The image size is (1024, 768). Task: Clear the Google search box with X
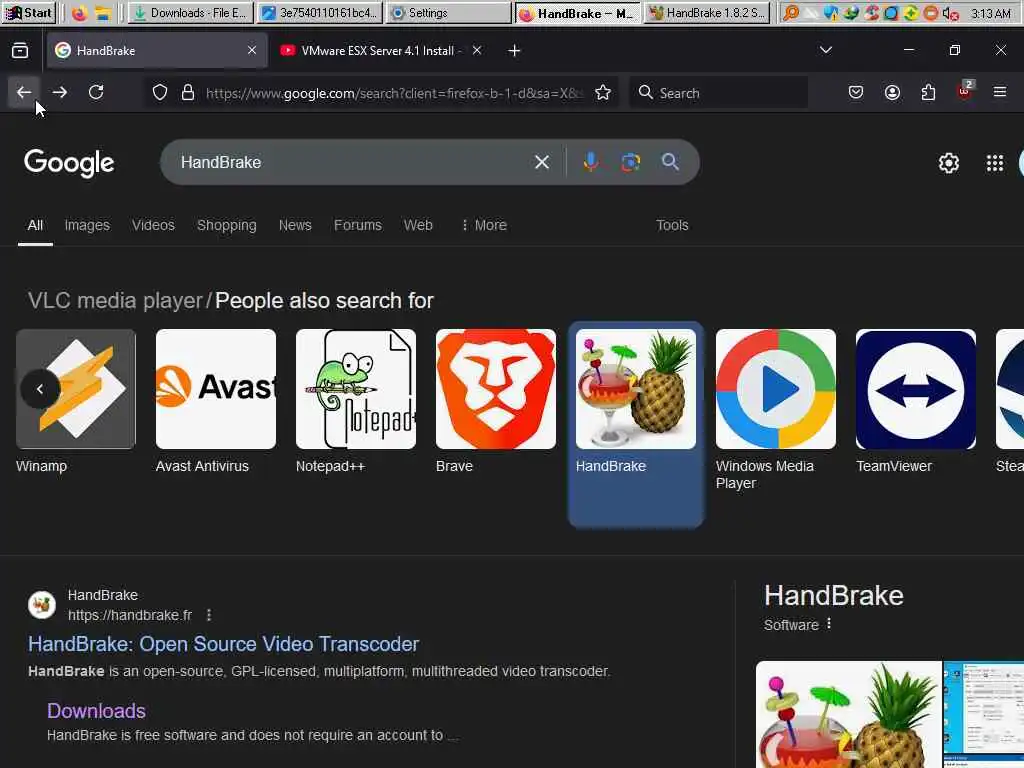[x=541, y=162]
